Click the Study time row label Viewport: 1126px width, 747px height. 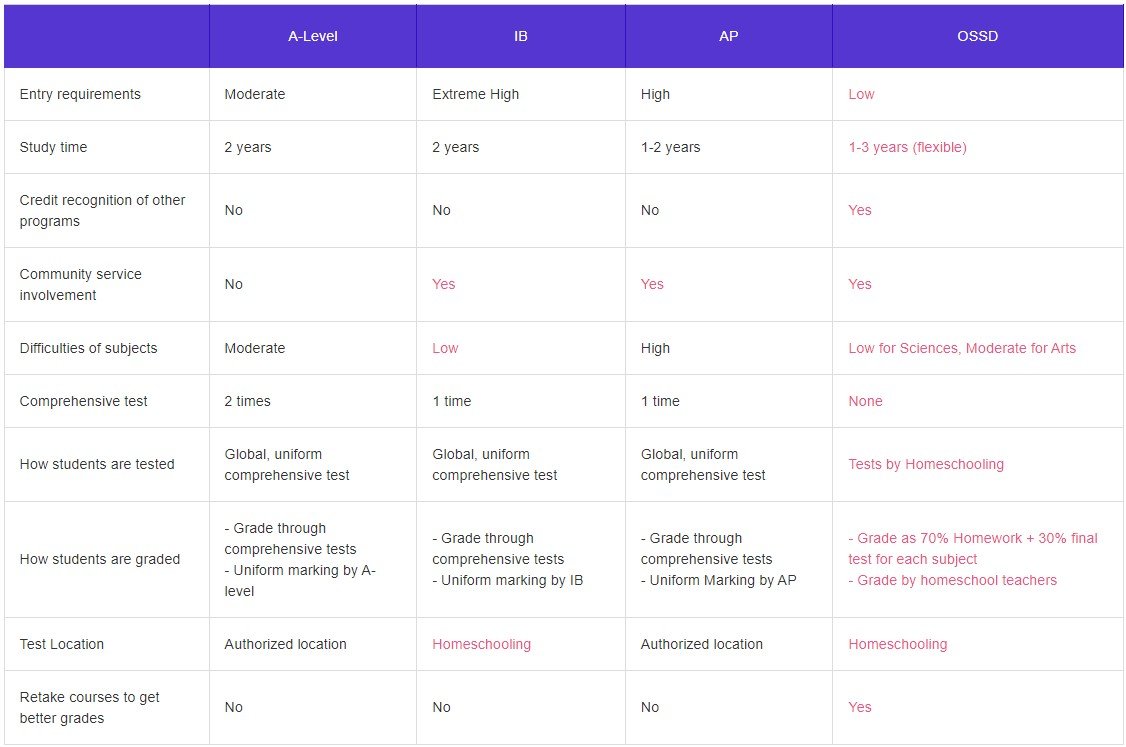click(53, 147)
